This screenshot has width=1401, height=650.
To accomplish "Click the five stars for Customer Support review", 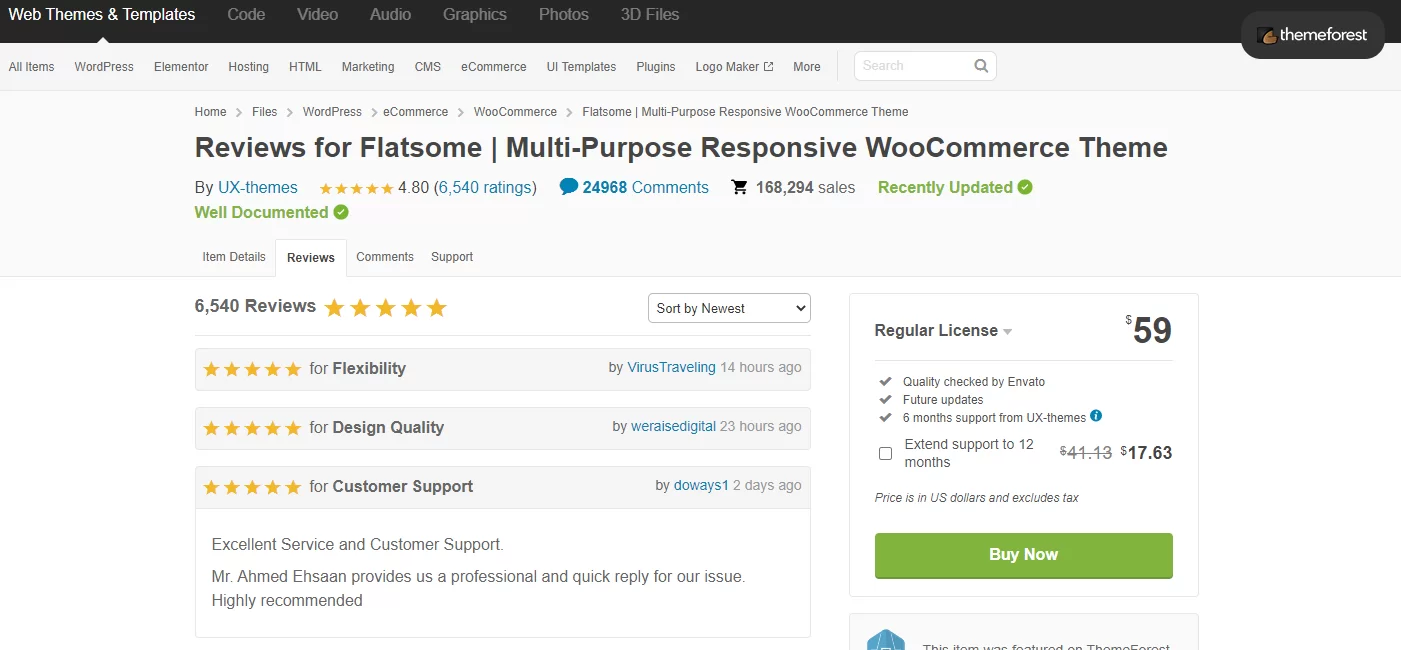I will click(252, 487).
